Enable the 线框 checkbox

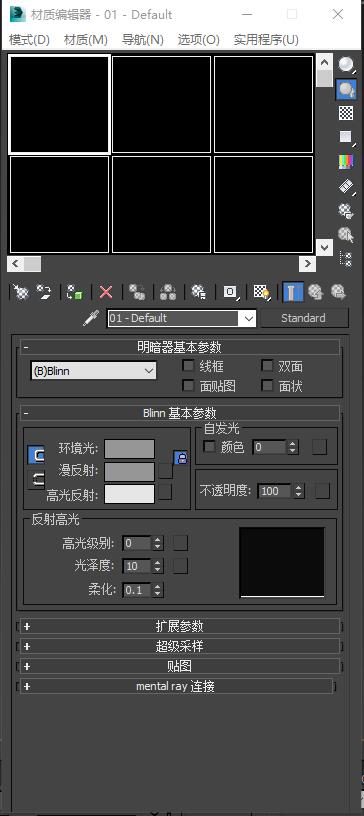pyautogui.click(x=189, y=366)
